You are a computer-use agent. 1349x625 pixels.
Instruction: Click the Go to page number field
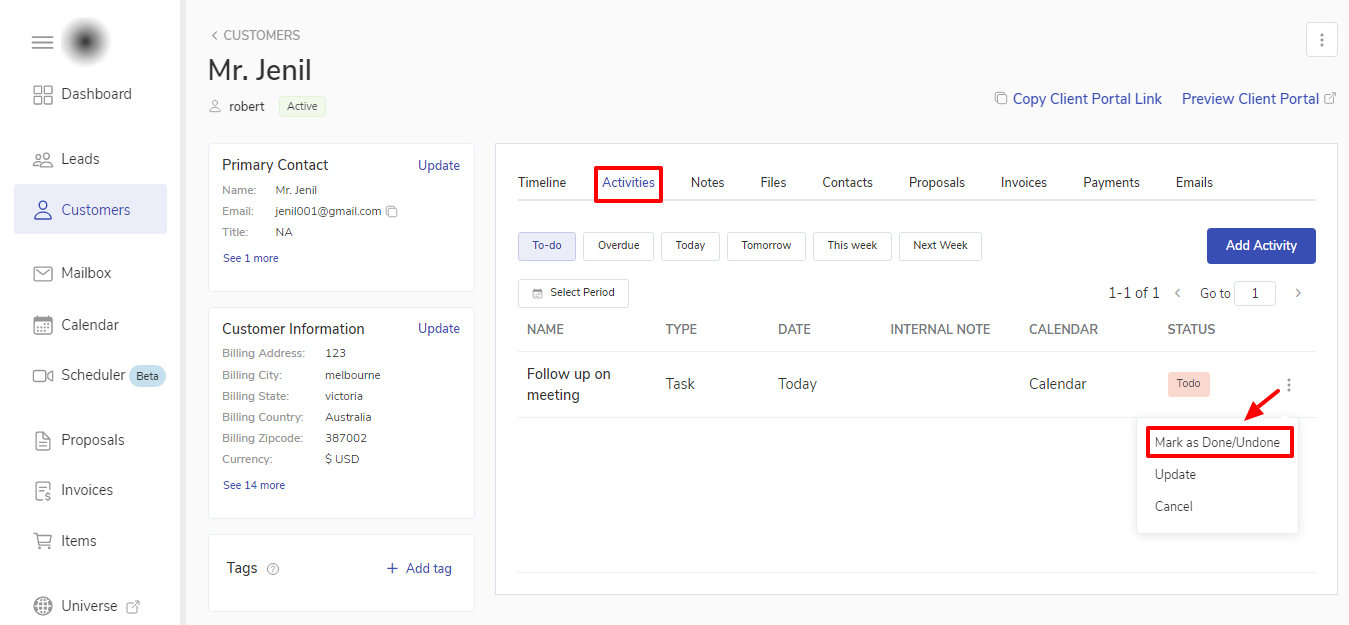click(x=1254, y=293)
